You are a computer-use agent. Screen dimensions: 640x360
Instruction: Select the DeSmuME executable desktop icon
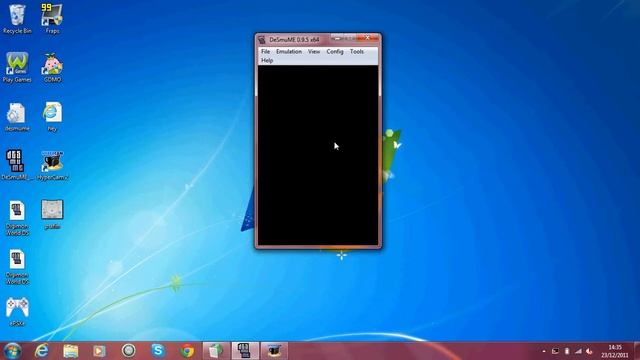[17, 165]
